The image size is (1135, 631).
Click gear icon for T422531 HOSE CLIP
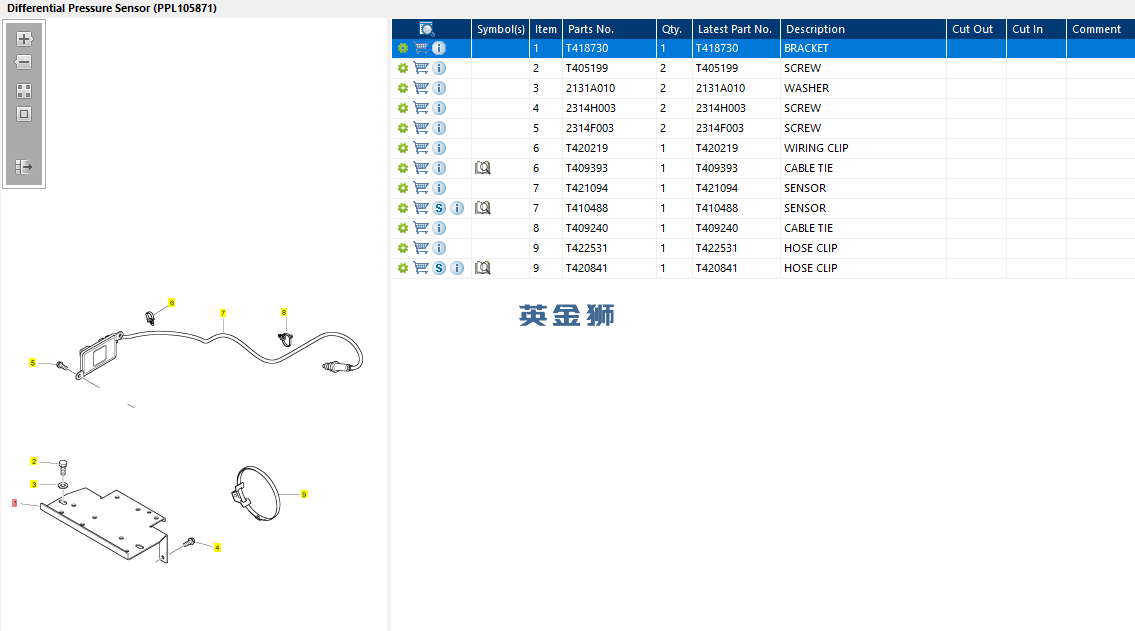coord(403,248)
